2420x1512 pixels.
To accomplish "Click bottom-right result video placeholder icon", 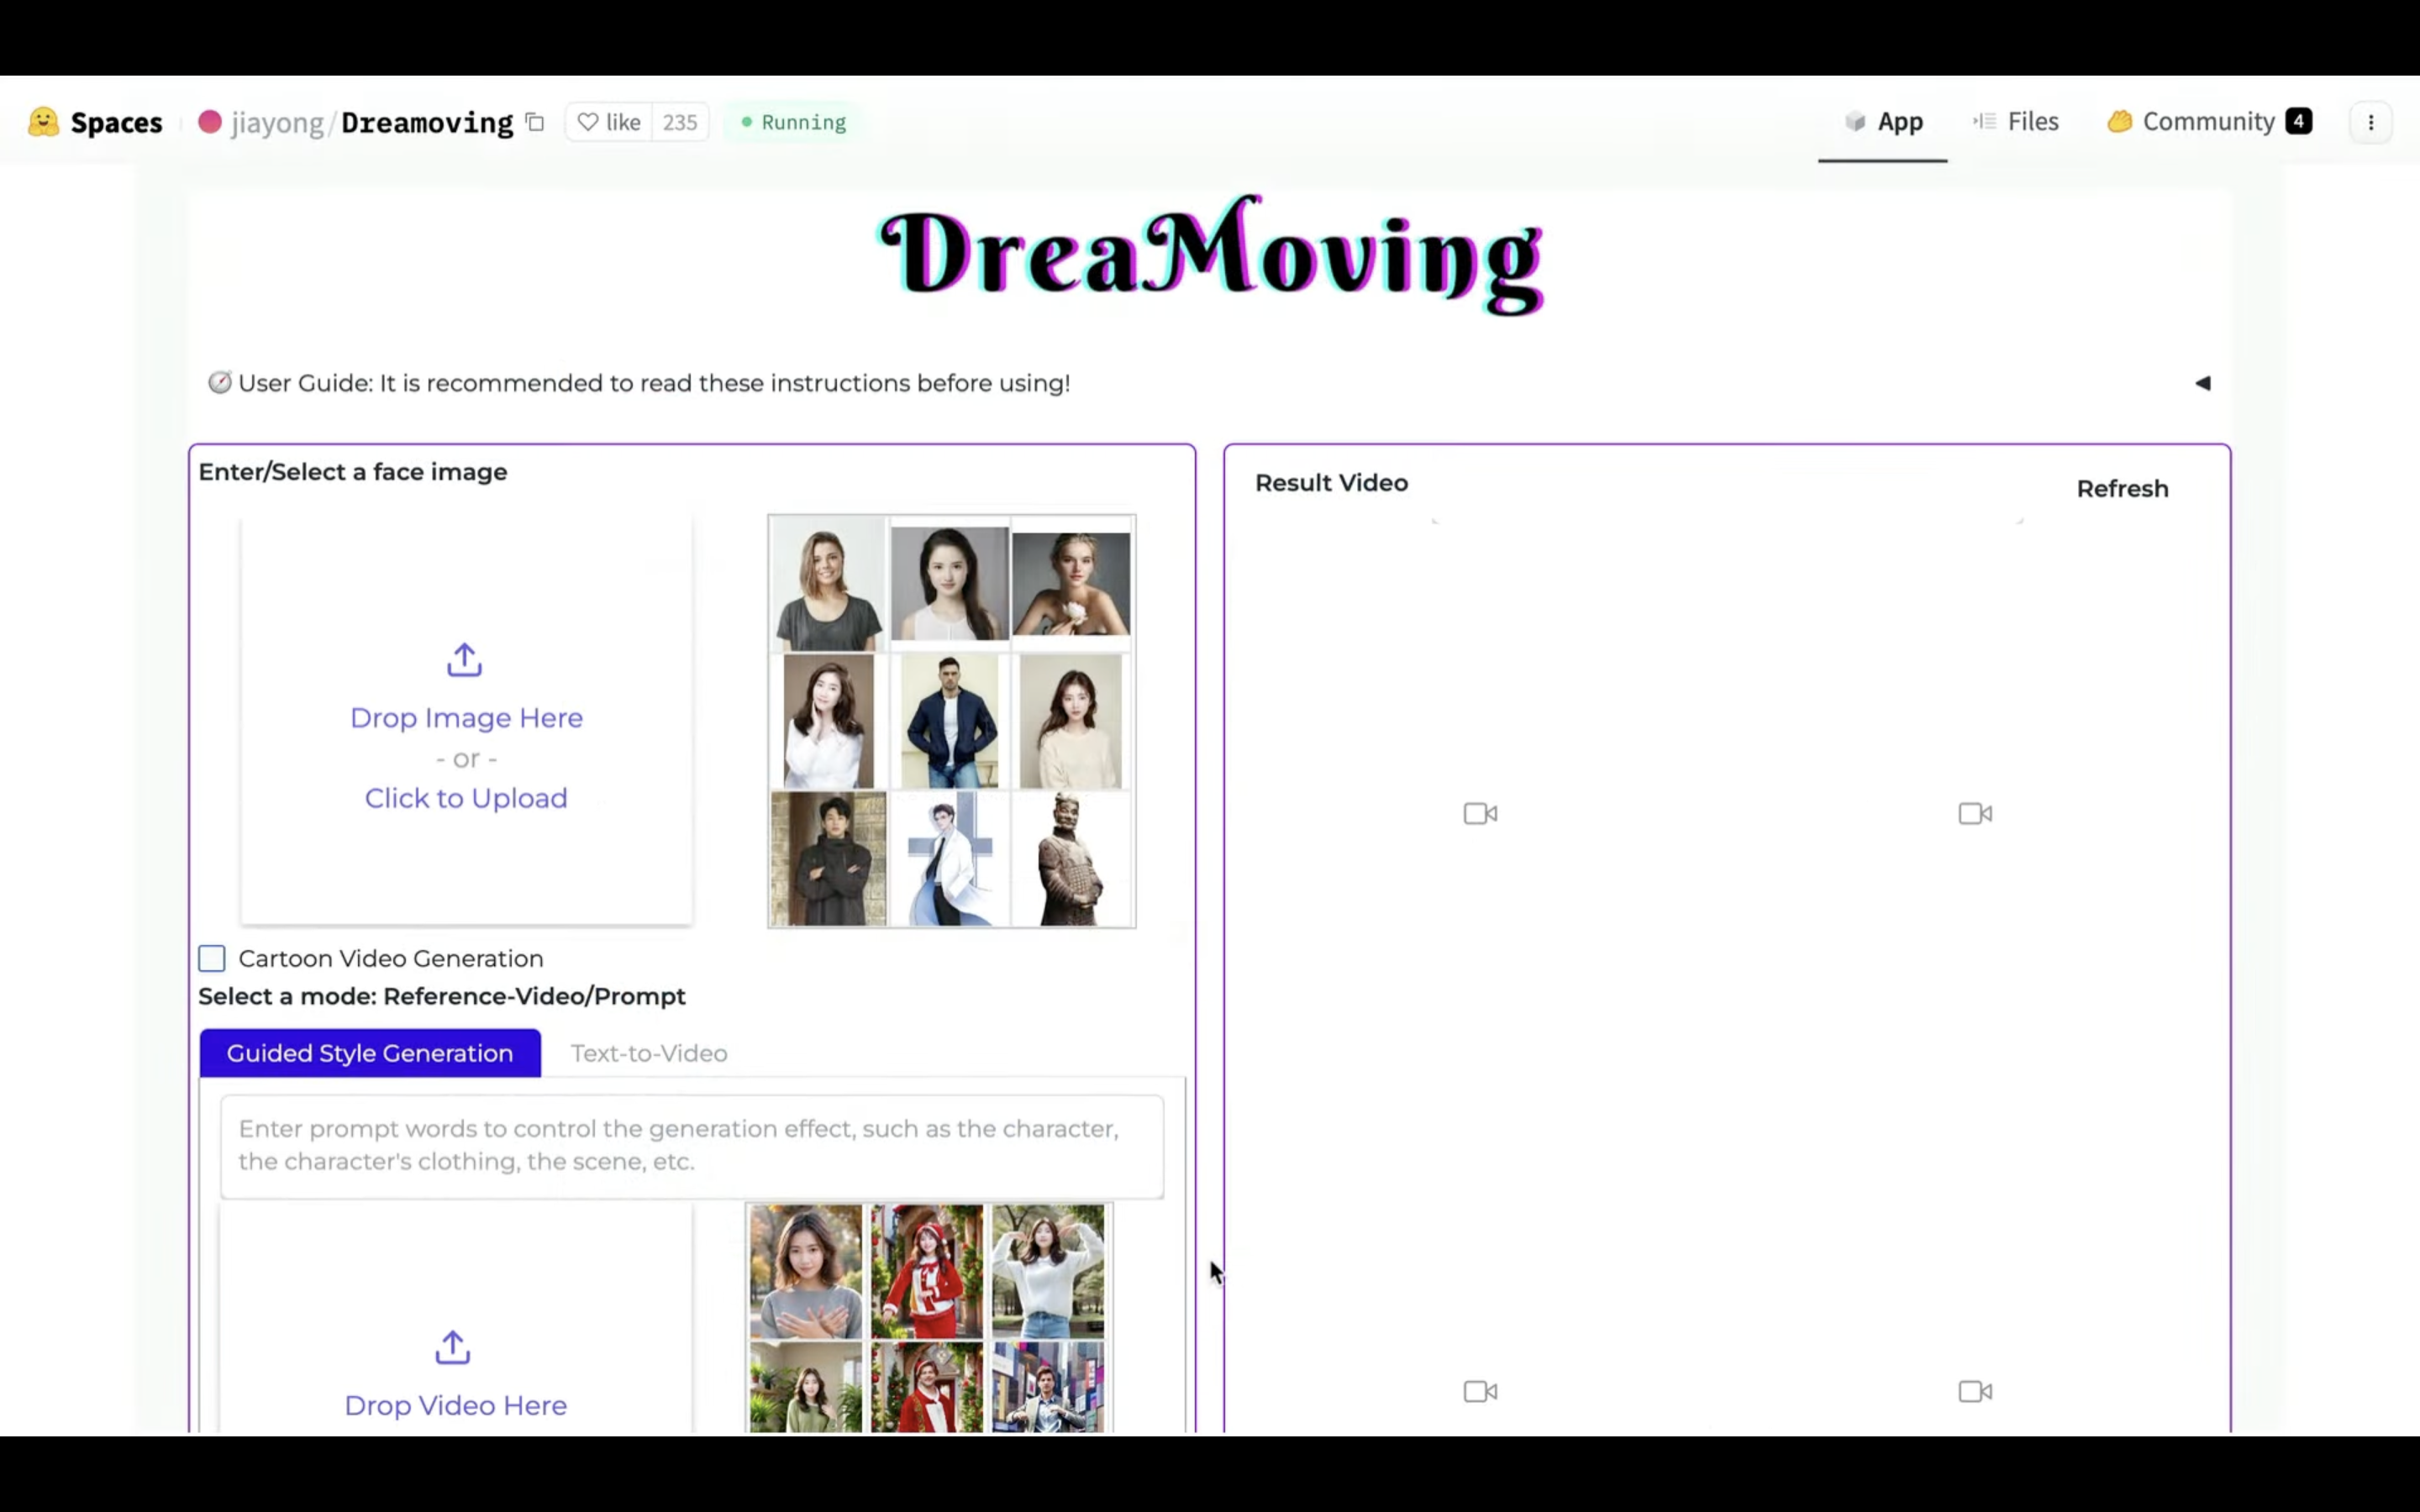I will [x=1975, y=1391].
